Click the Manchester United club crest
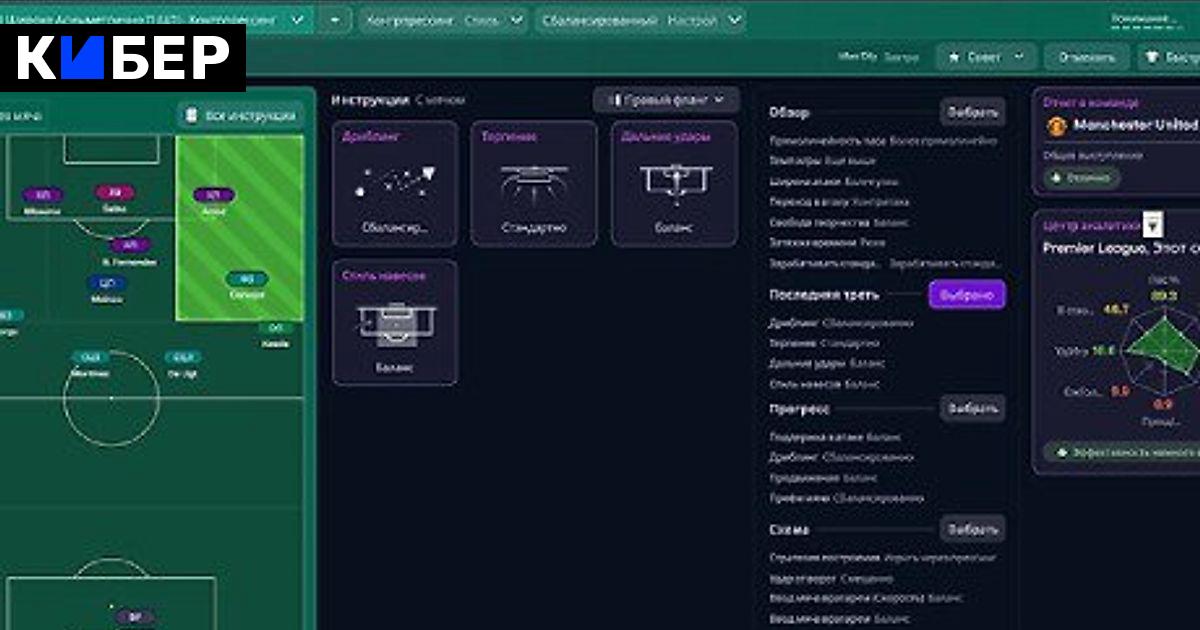1200x630 pixels. [x=1056, y=126]
